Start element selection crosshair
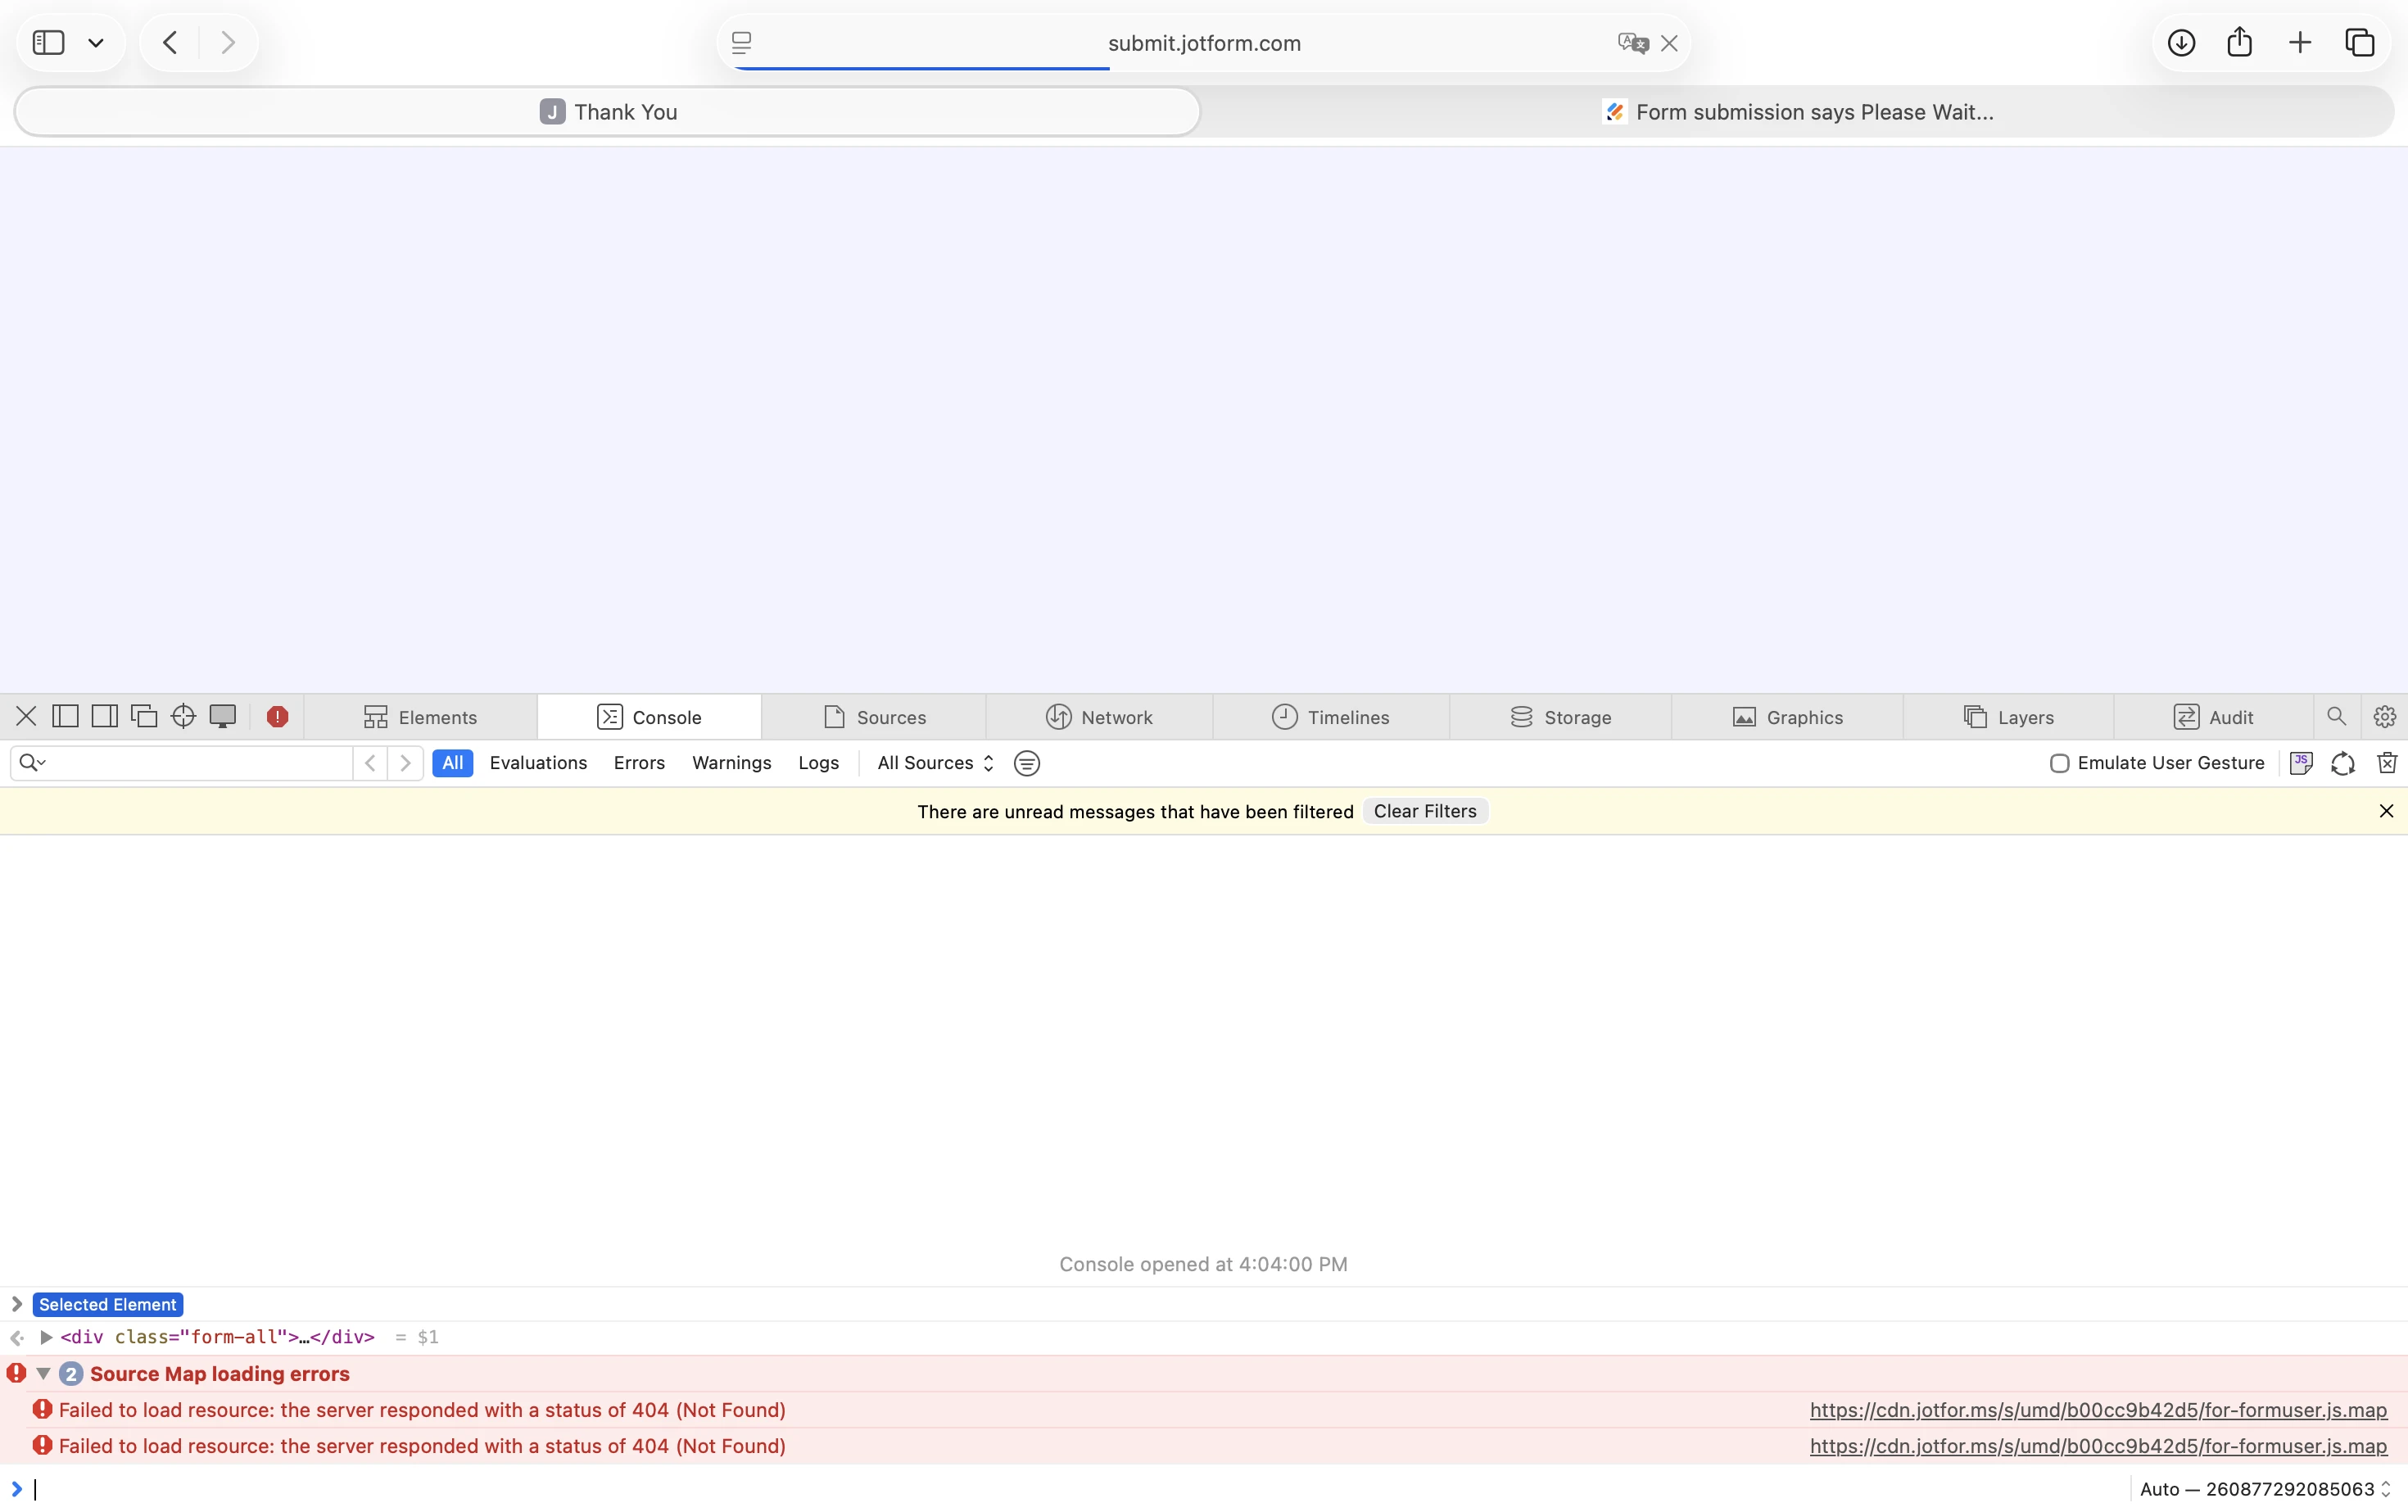Image resolution: width=2408 pixels, height=1512 pixels. tap(183, 717)
